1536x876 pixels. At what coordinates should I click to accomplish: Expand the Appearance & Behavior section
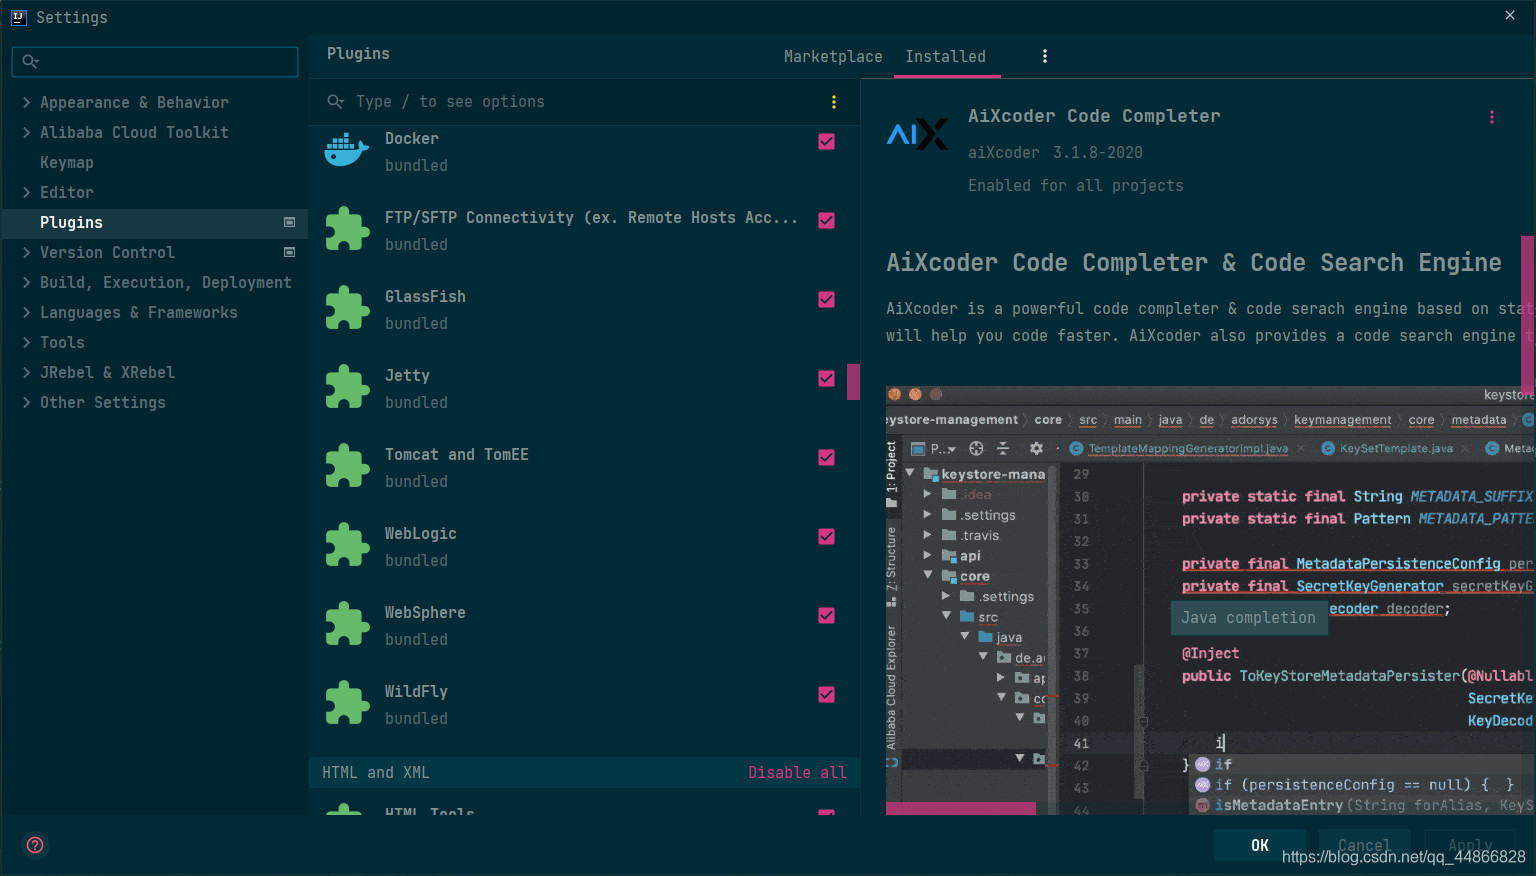26,102
